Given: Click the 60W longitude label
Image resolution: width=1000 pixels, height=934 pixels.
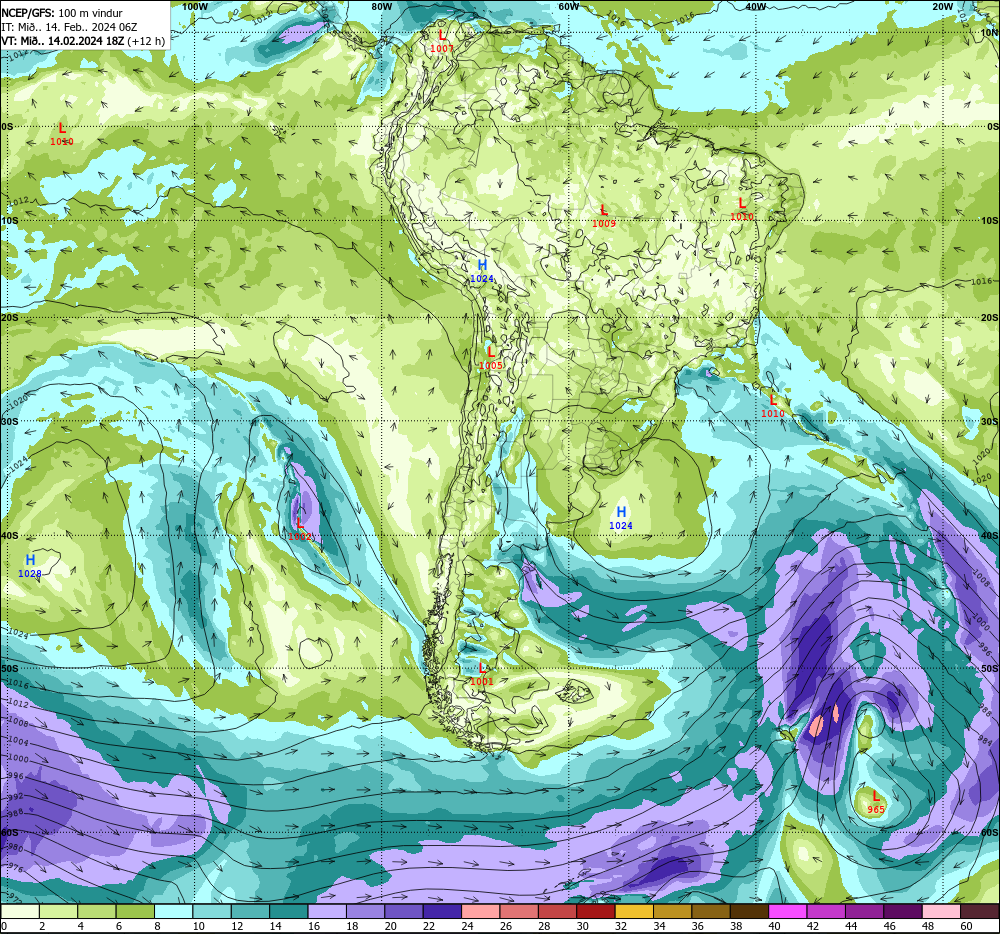Looking at the screenshot, I should click(x=568, y=6).
